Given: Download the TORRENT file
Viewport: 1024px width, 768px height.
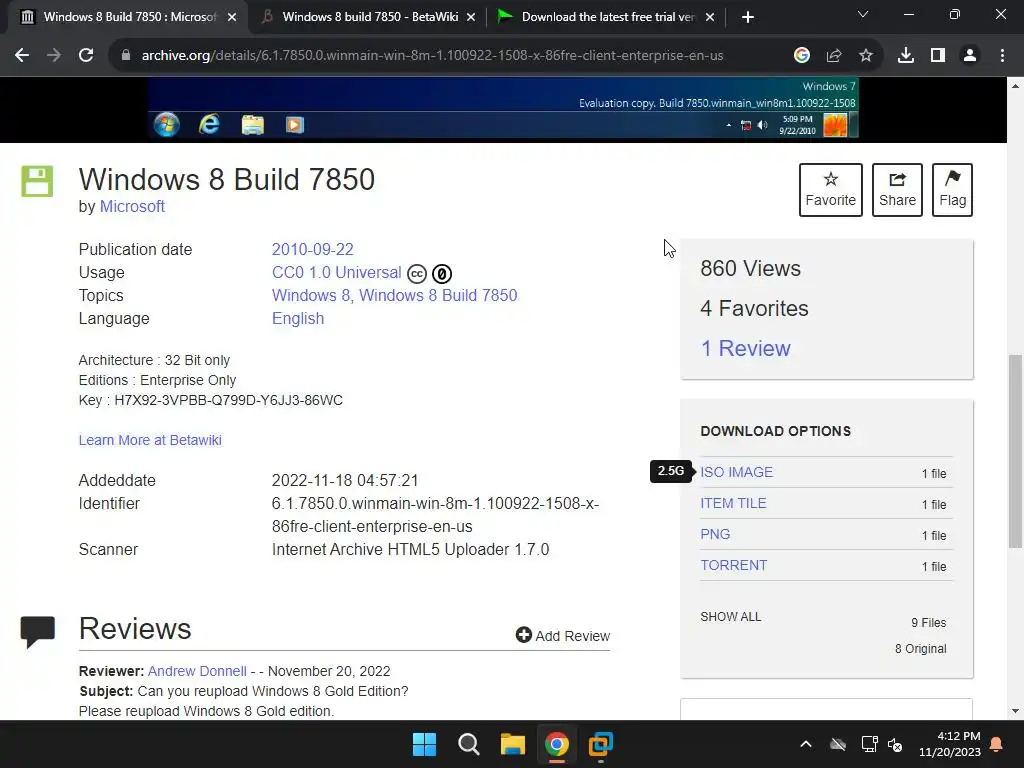Looking at the screenshot, I should [x=733, y=566].
